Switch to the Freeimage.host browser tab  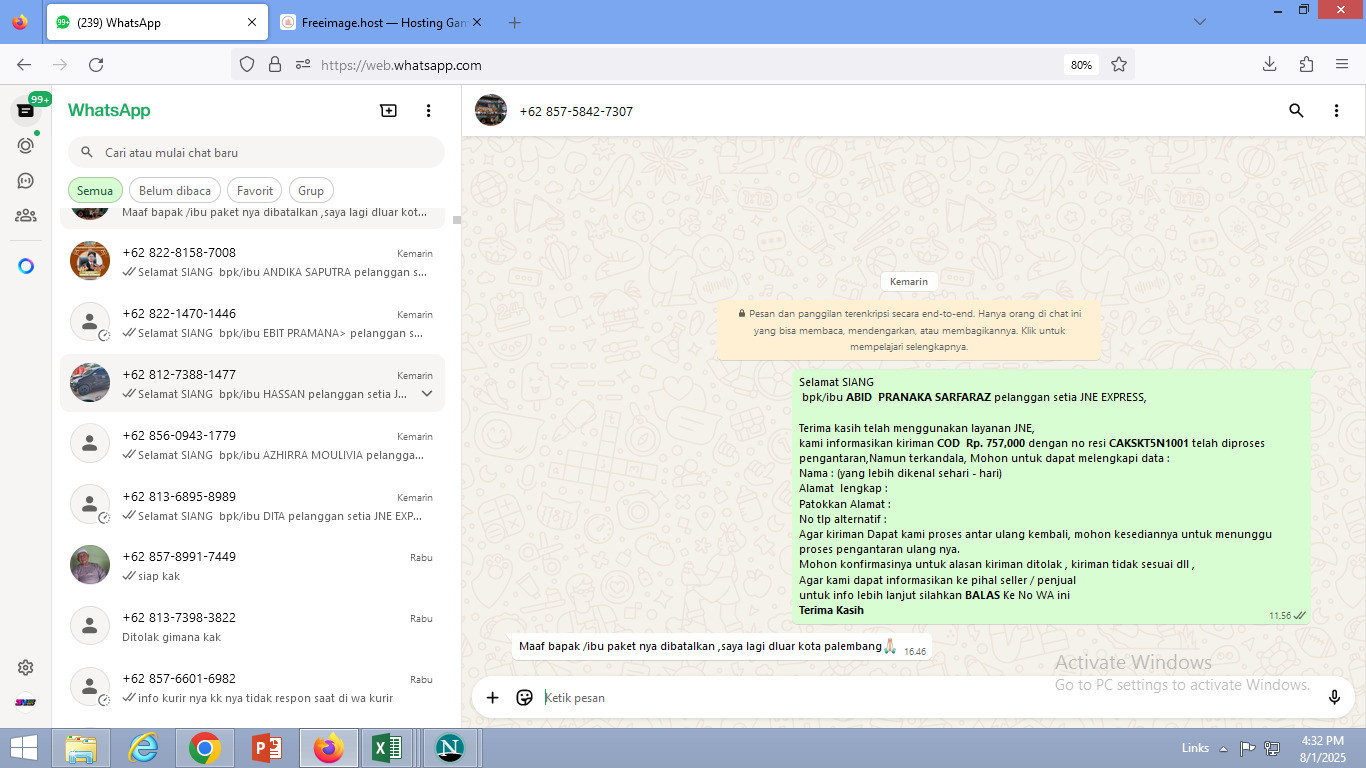pyautogui.click(x=380, y=22)
